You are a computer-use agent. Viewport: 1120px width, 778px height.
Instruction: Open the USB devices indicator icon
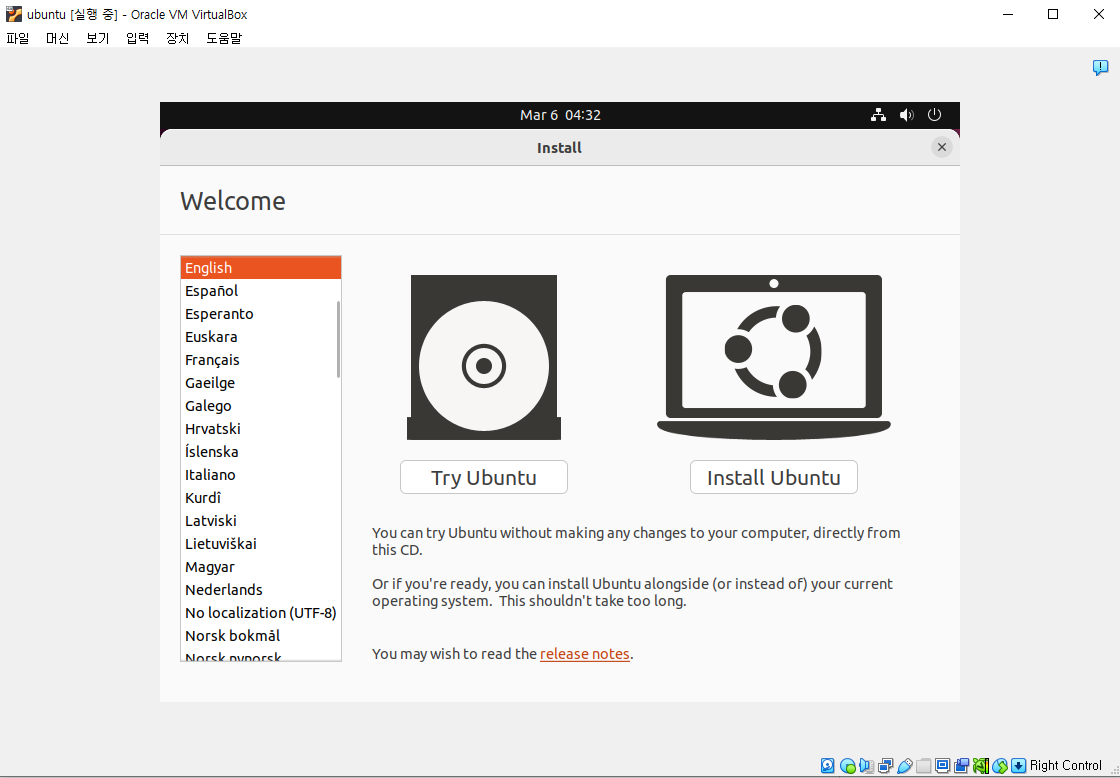click(905, 766)
